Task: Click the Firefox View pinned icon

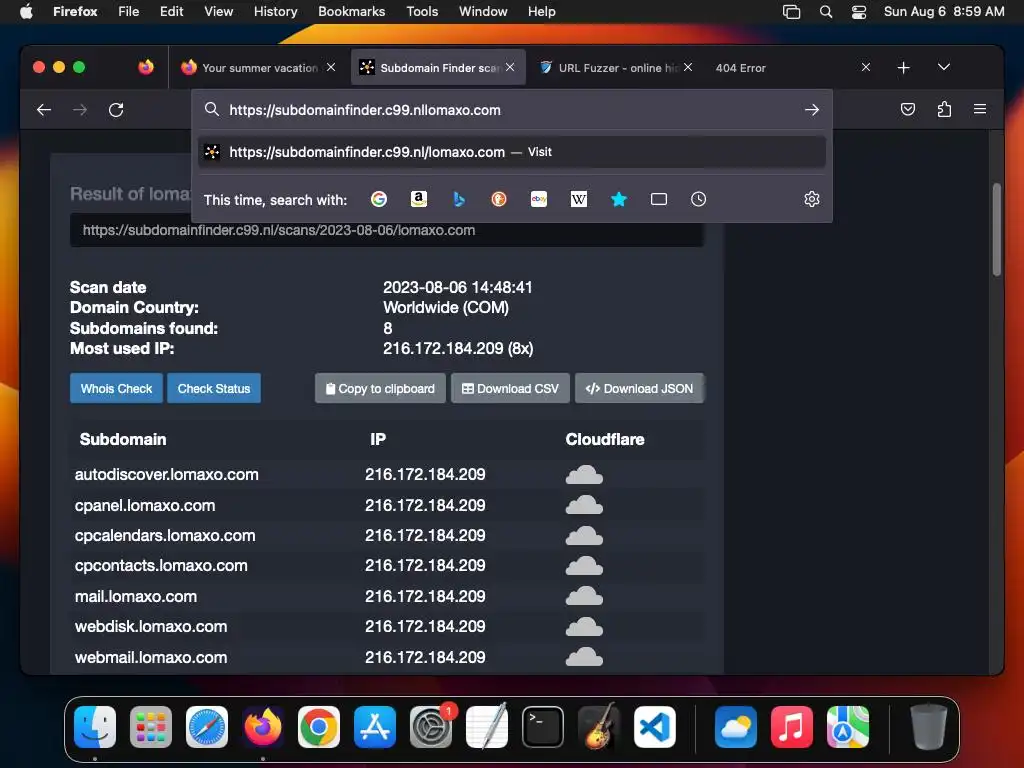Action: pyautogui.click(x=146, y=67)
